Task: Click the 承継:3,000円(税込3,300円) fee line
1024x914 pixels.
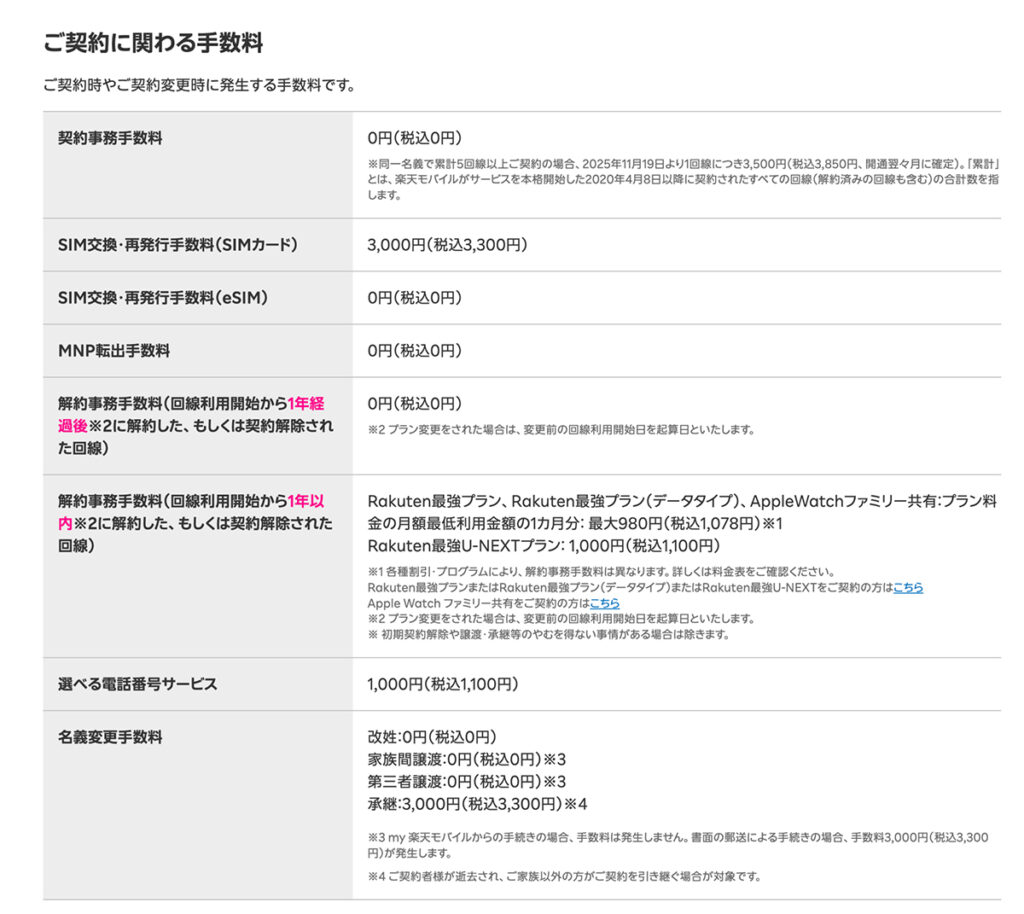Action: [477, 804]
